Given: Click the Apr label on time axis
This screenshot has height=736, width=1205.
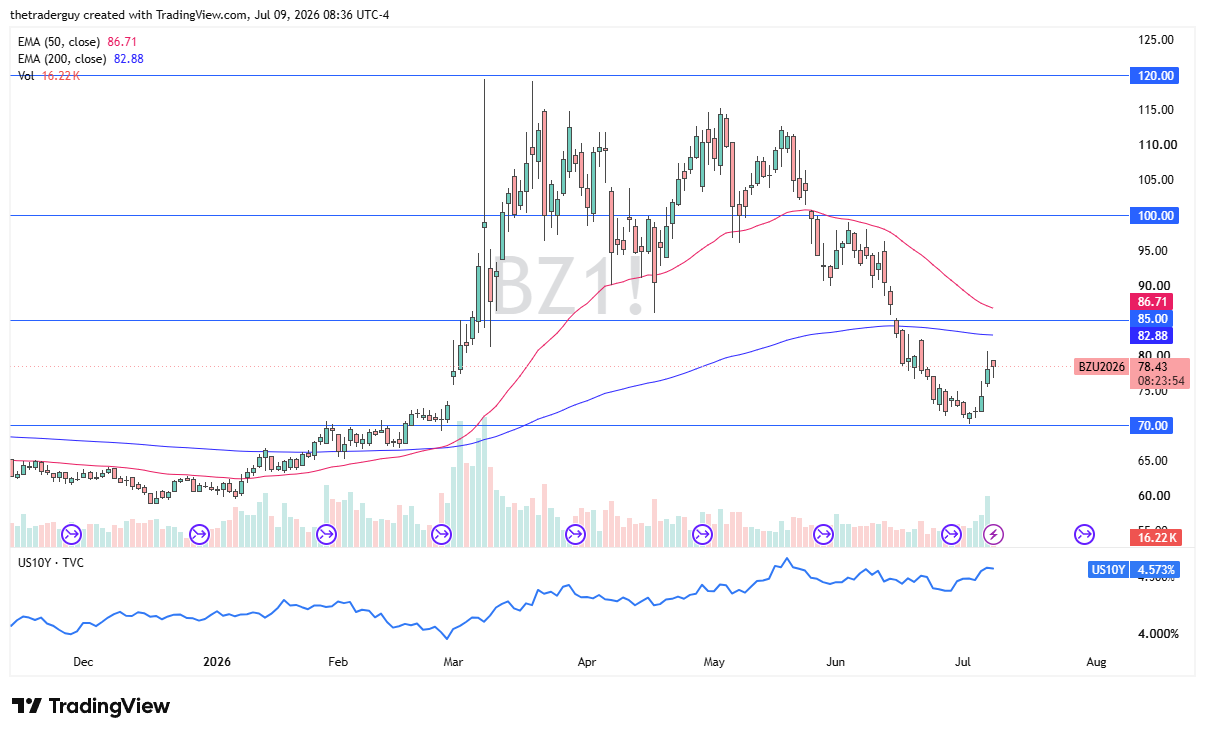Looking at the screenshot, I should tap(587, 661).
